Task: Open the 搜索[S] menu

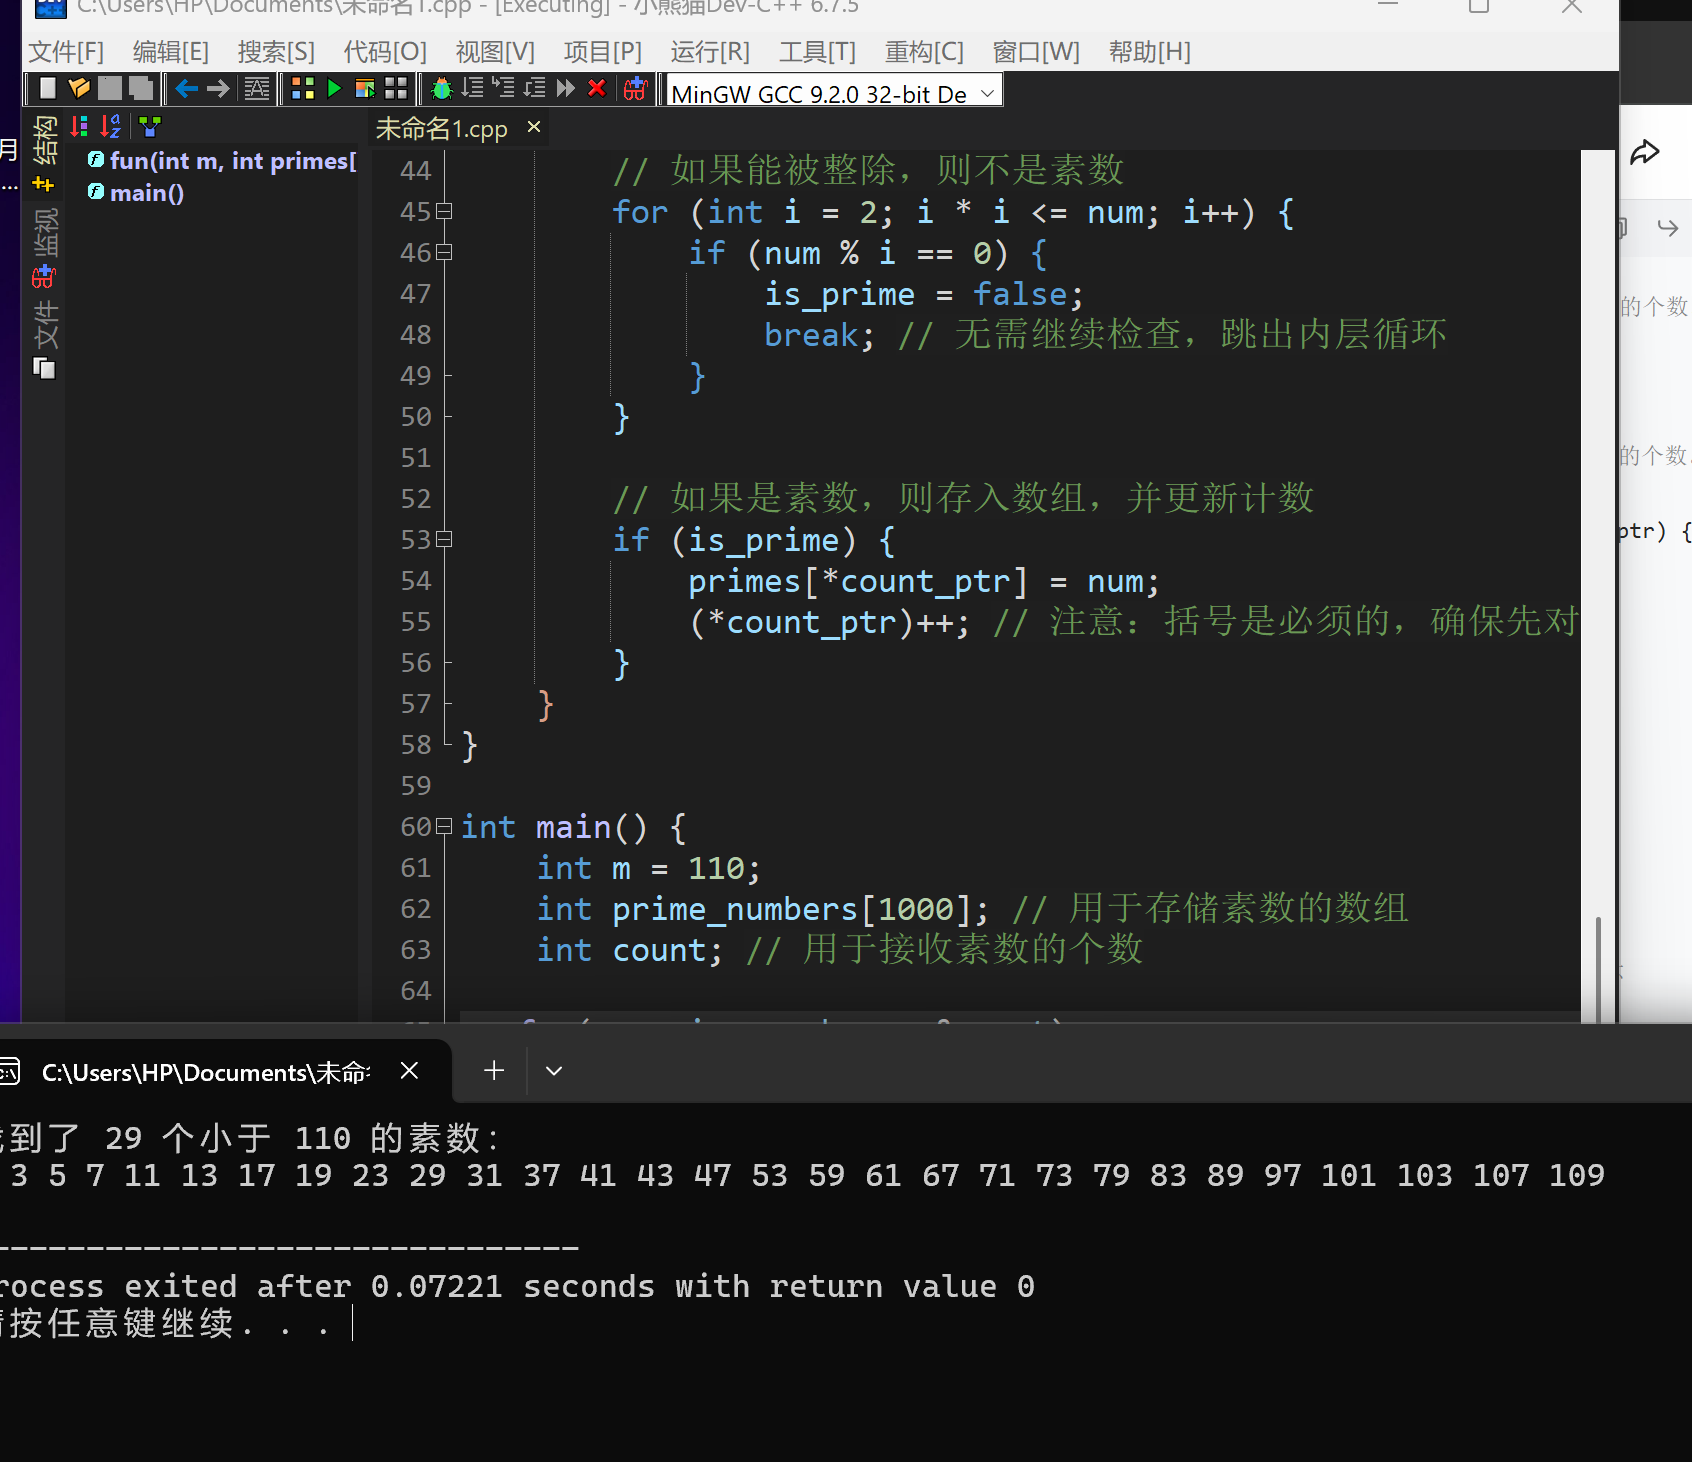Action: pyautogui.click(x=276, y=51)
